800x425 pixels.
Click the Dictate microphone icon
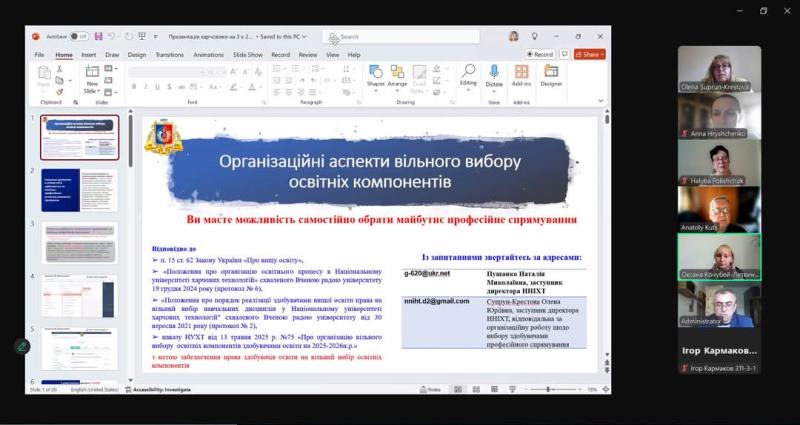pos(494,75)
